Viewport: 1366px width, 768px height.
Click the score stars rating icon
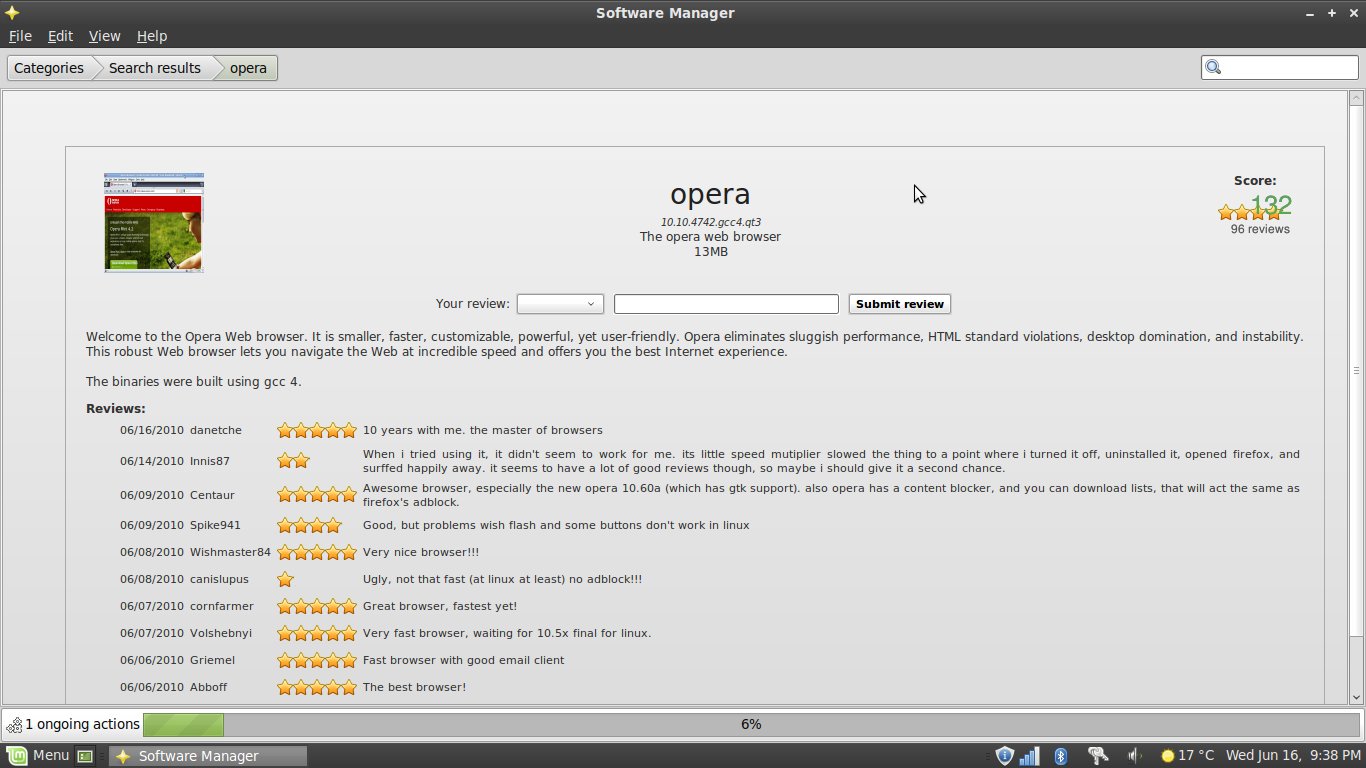[1249, 212]
